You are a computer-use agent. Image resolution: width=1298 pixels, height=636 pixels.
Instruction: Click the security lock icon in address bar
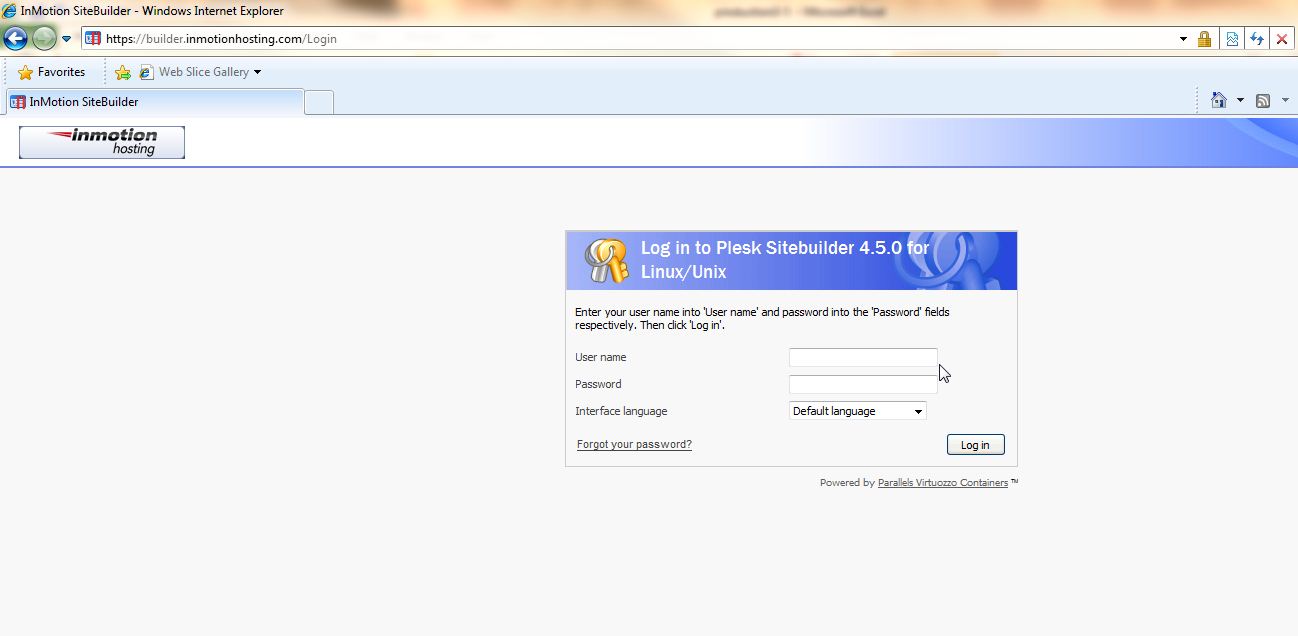1205,39
